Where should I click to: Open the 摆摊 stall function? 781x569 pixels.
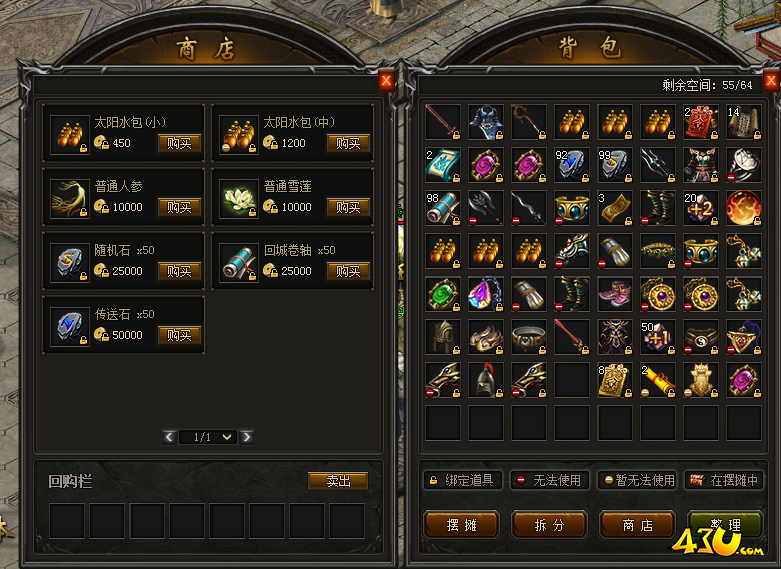click(x=461, y=525)
